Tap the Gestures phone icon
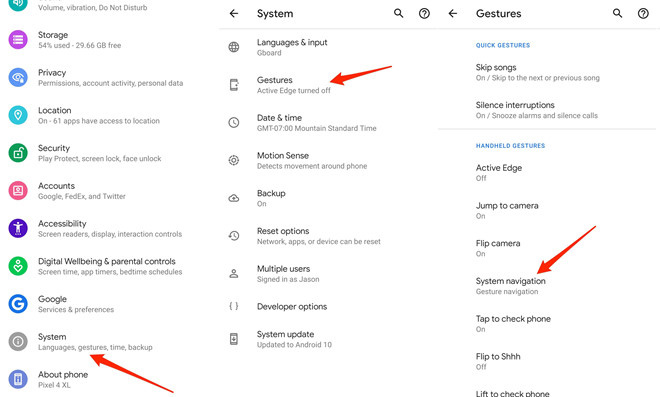Image resolution: width=660 pixels, height=397 pixels. [234, 85]
